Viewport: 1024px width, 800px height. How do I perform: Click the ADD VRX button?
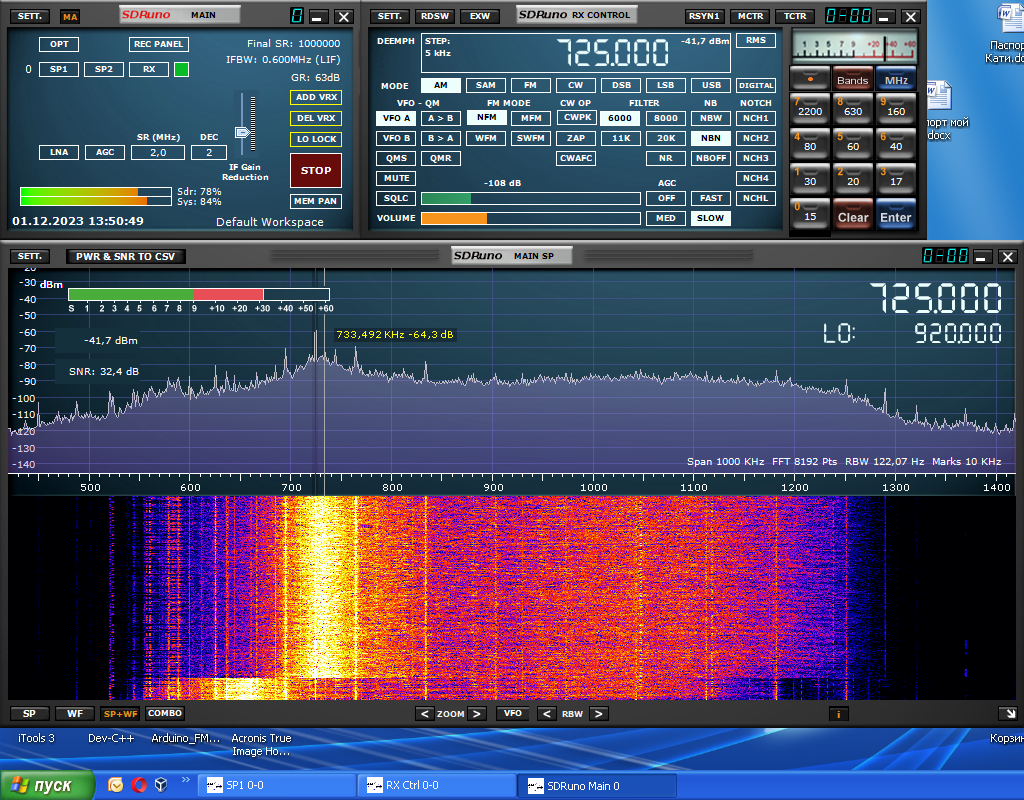coord(316,97)
